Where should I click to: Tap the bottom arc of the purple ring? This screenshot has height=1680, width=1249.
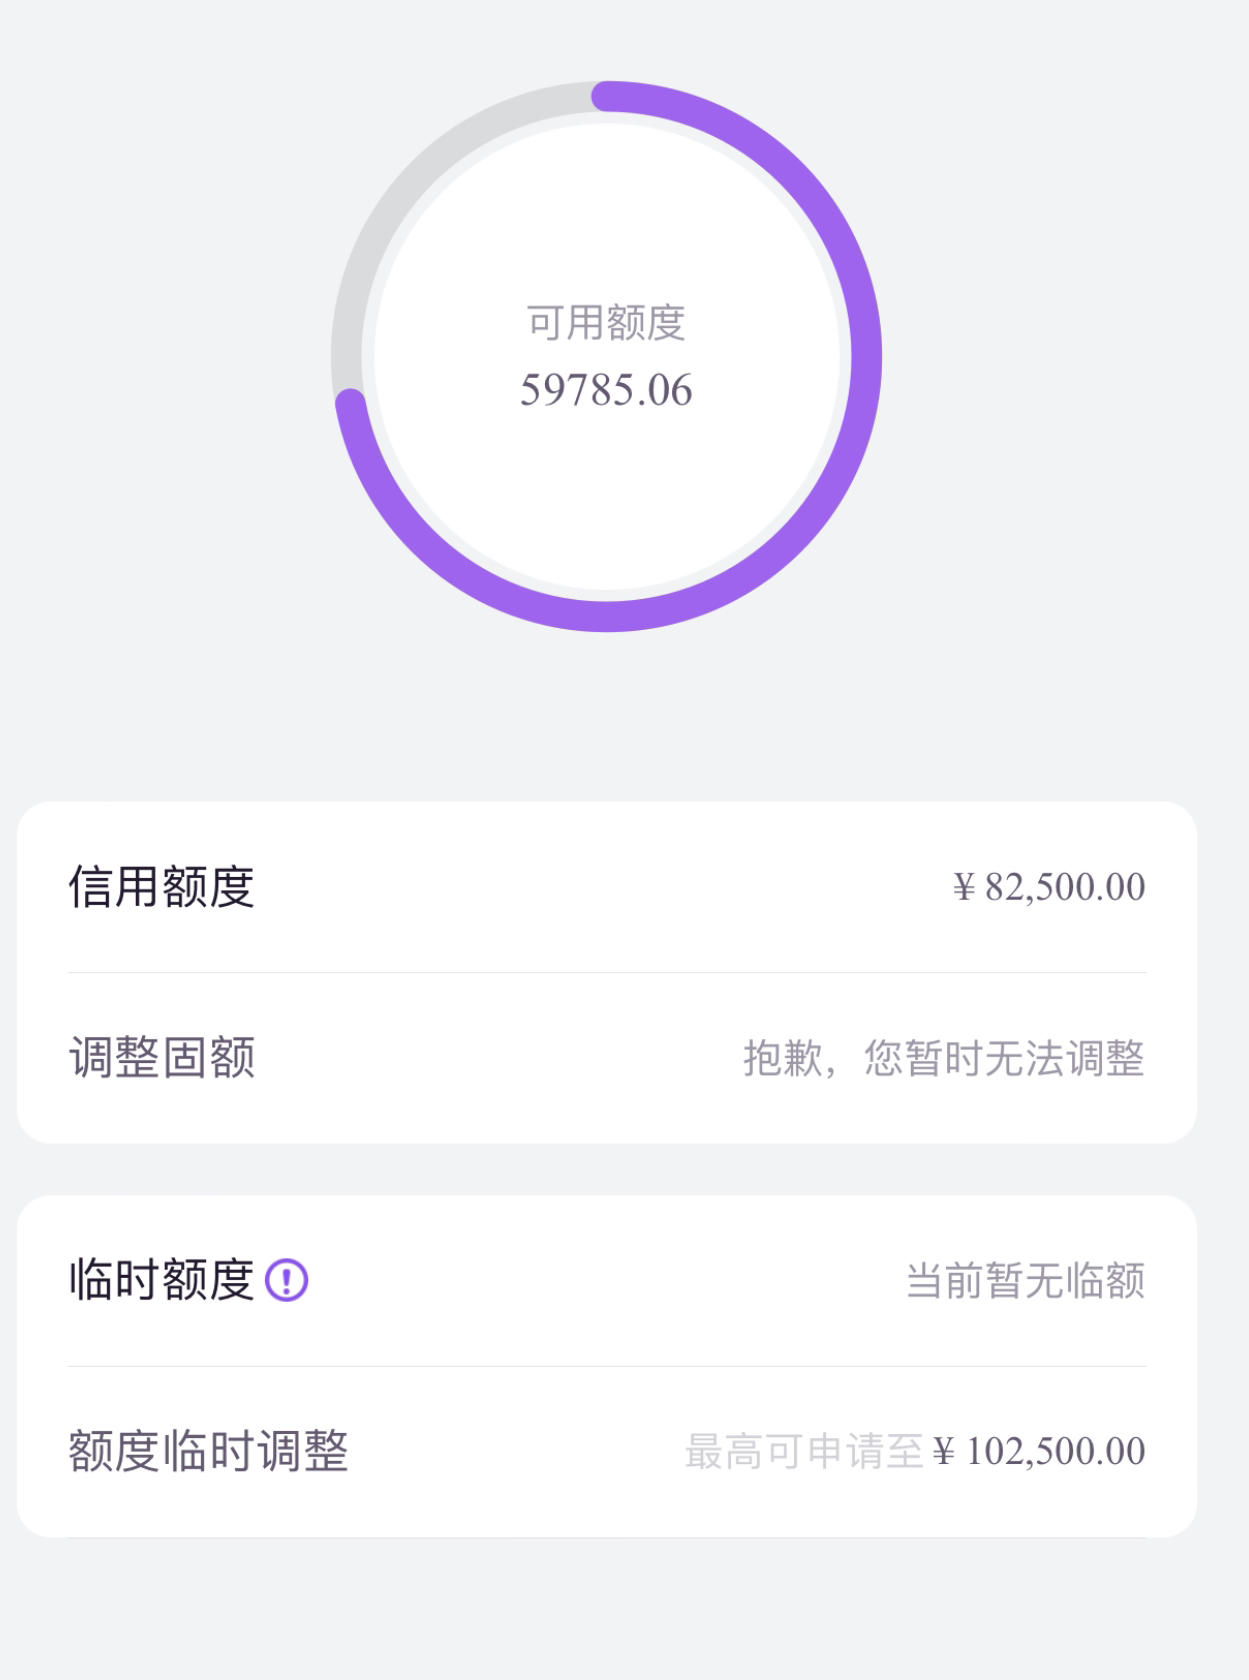607,616
